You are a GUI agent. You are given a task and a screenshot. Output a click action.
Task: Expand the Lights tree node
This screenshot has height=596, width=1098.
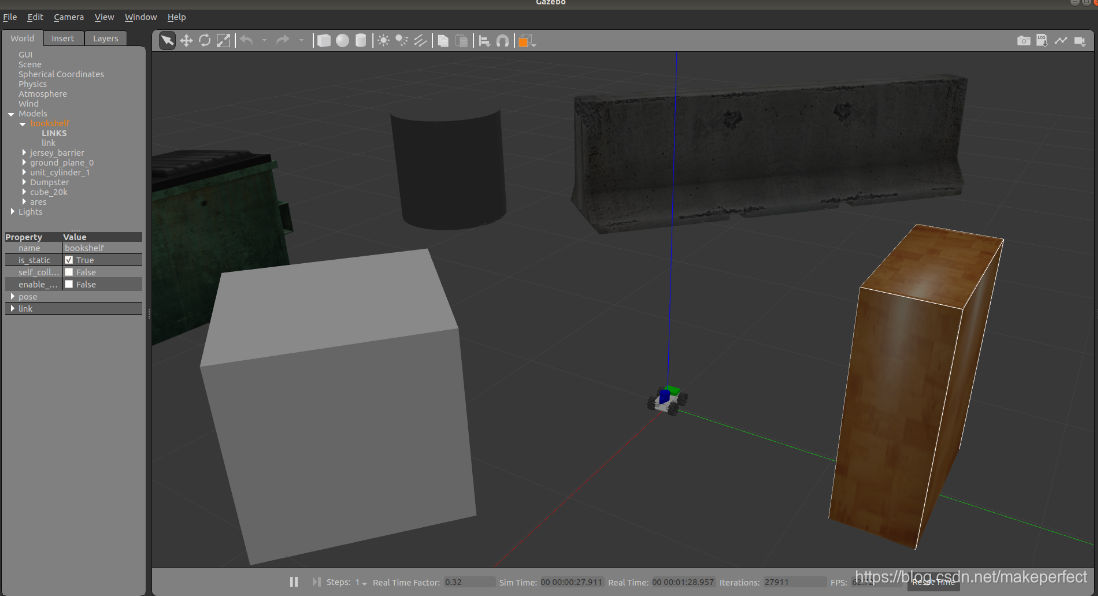(x=12, y=212)
